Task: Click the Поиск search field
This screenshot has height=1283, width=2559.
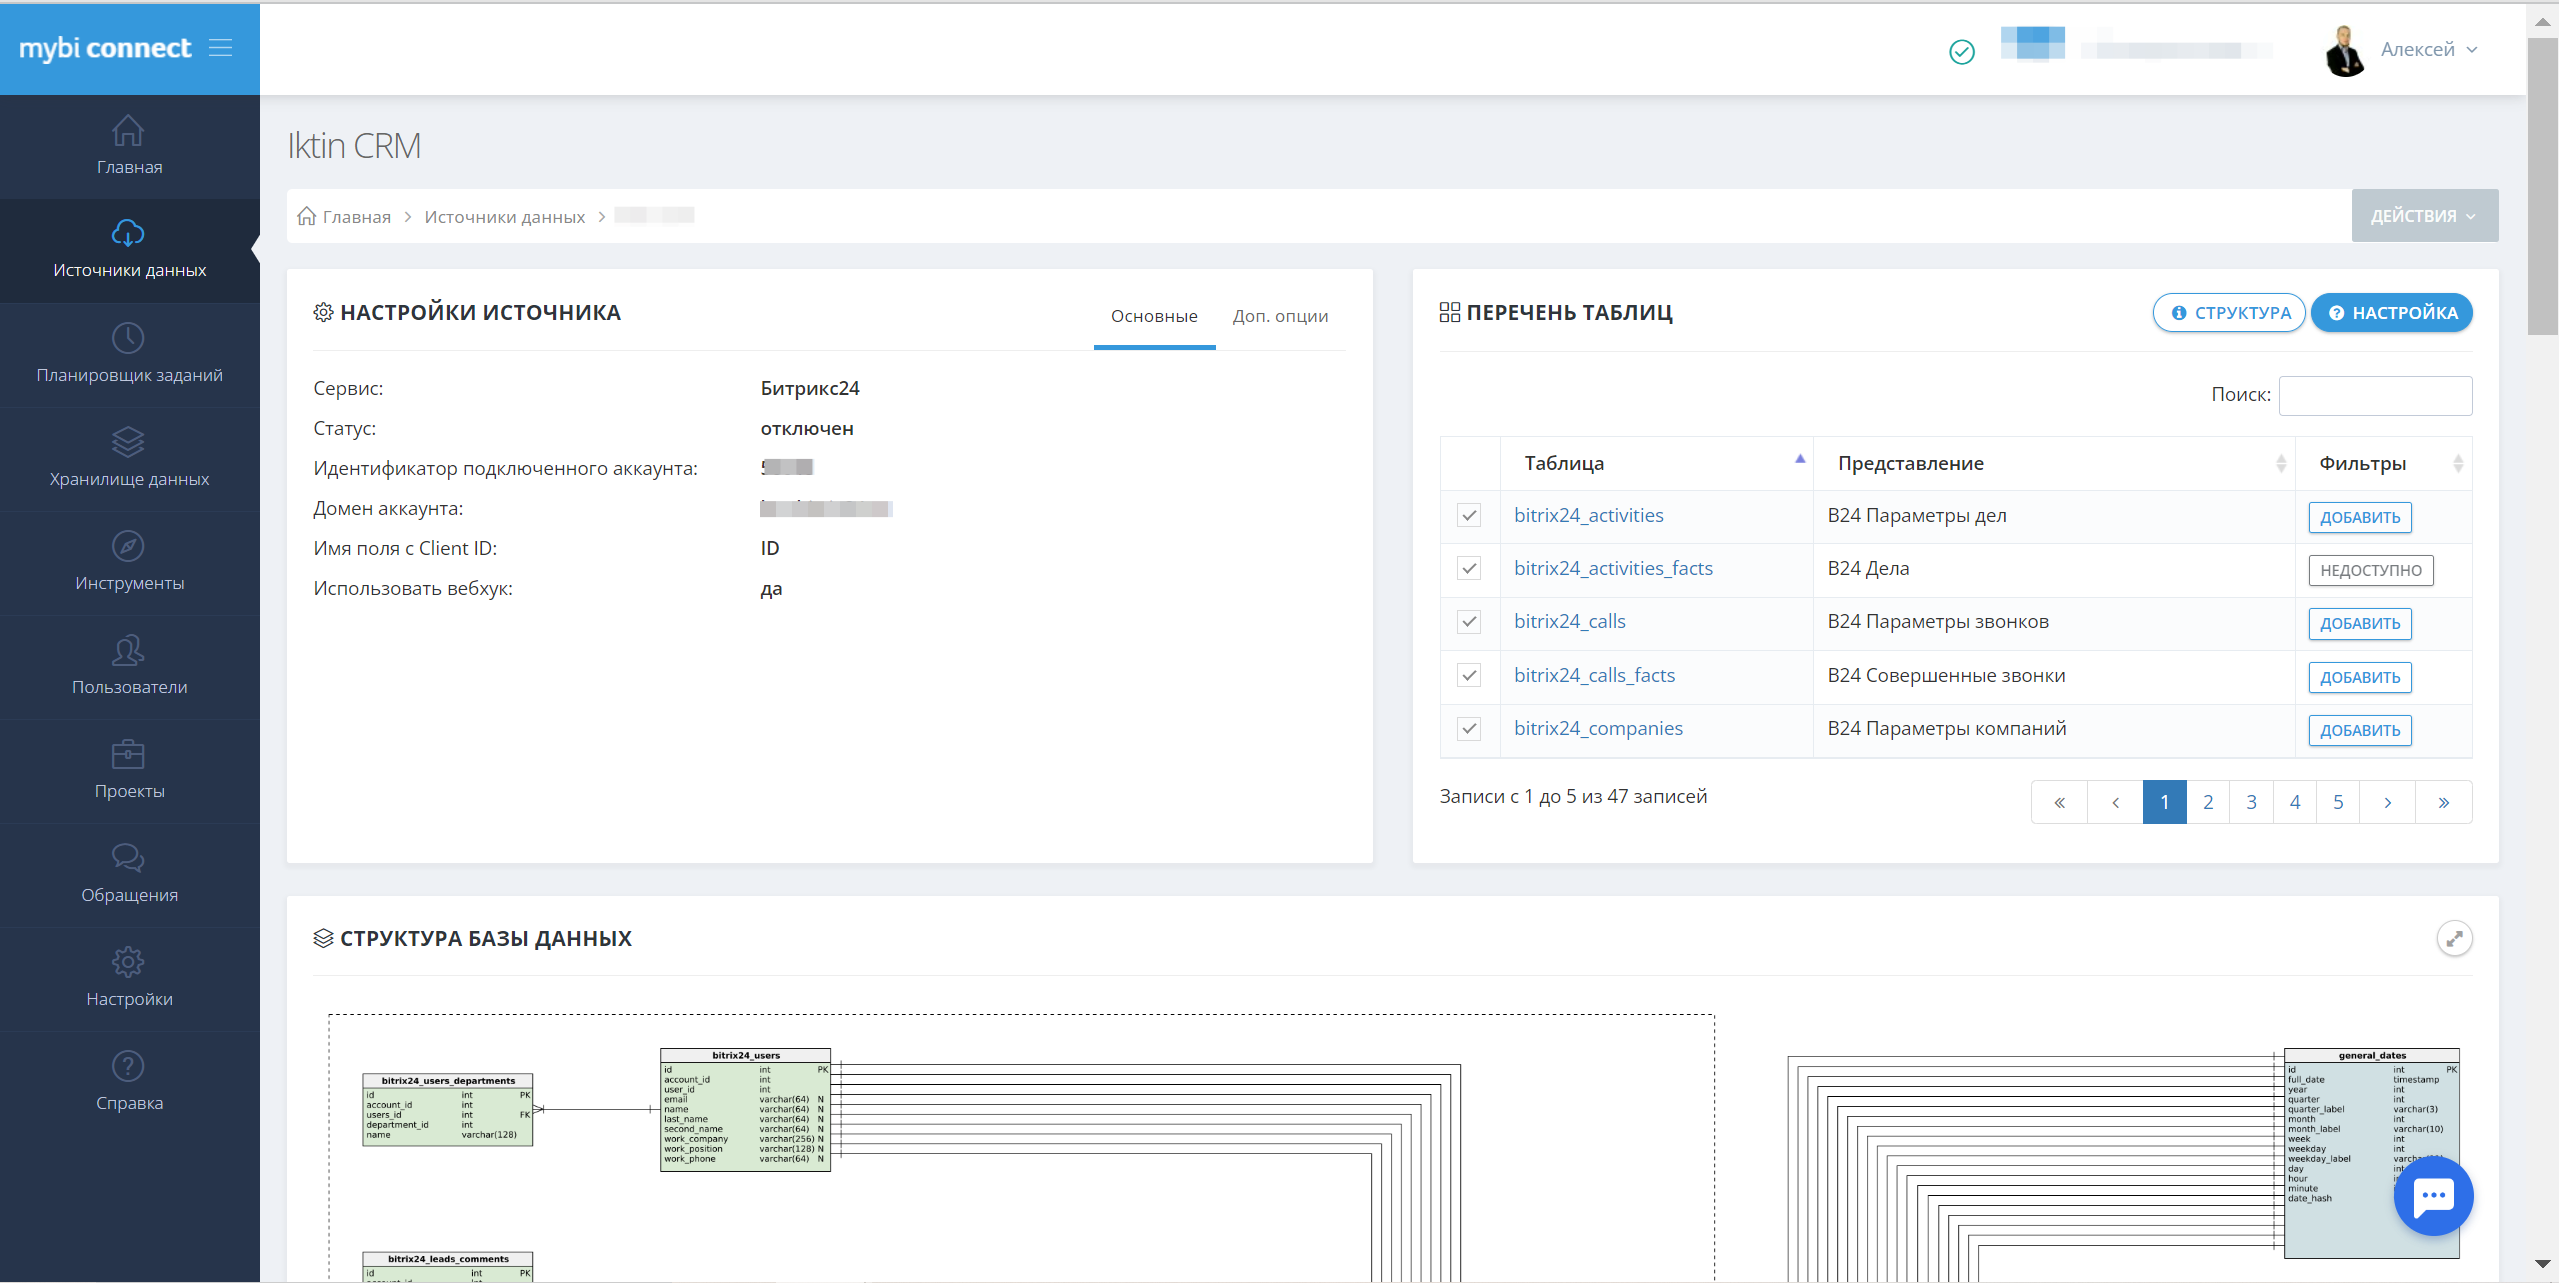Action: (2375, 395)
